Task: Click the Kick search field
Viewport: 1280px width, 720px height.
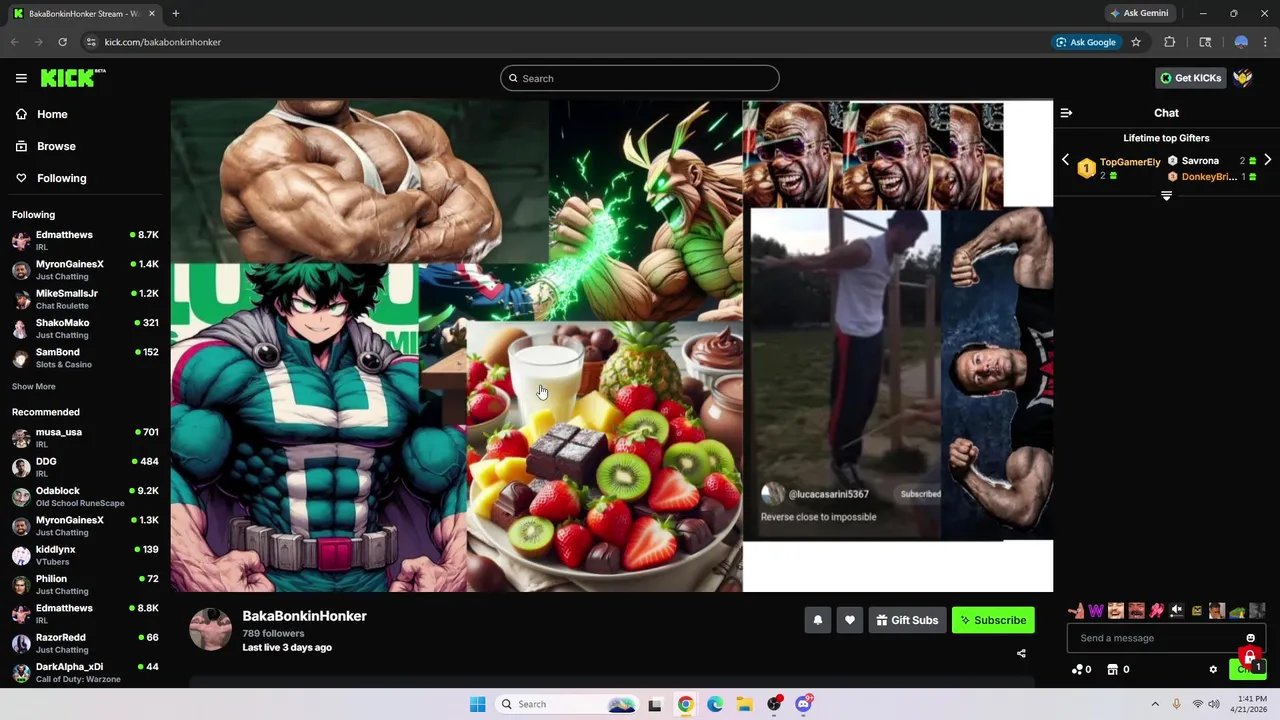Action: click(x=640, y=78)
